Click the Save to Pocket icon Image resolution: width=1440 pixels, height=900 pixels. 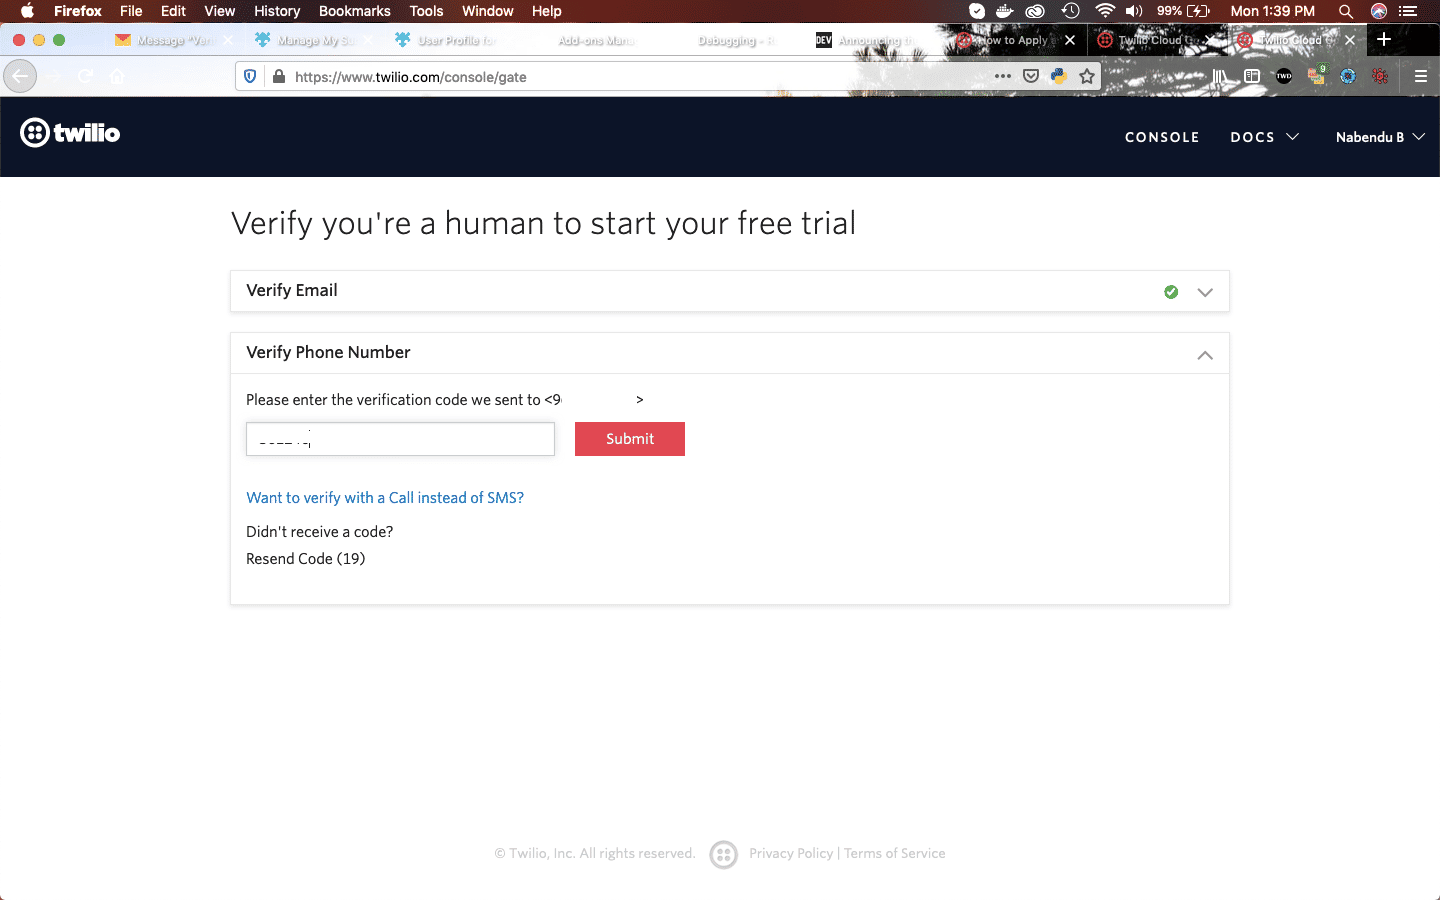(1031, 76)
